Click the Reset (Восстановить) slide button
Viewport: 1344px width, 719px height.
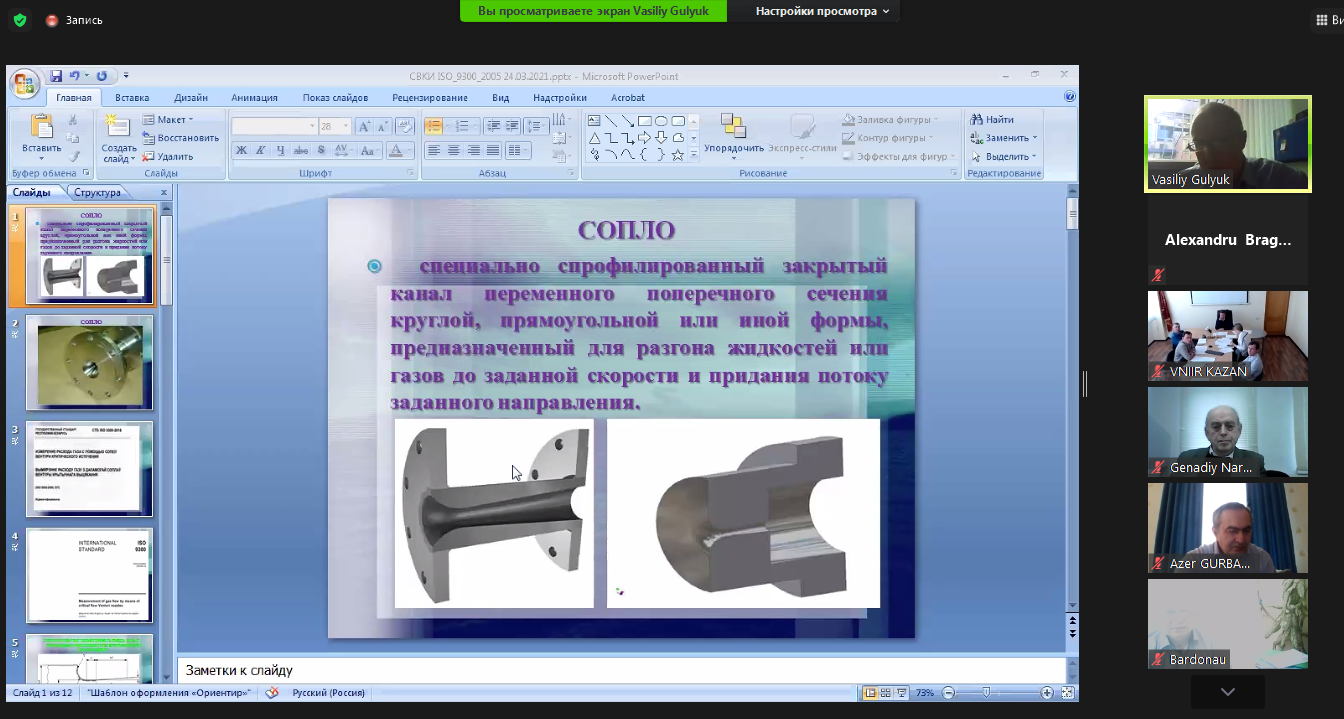181,138
